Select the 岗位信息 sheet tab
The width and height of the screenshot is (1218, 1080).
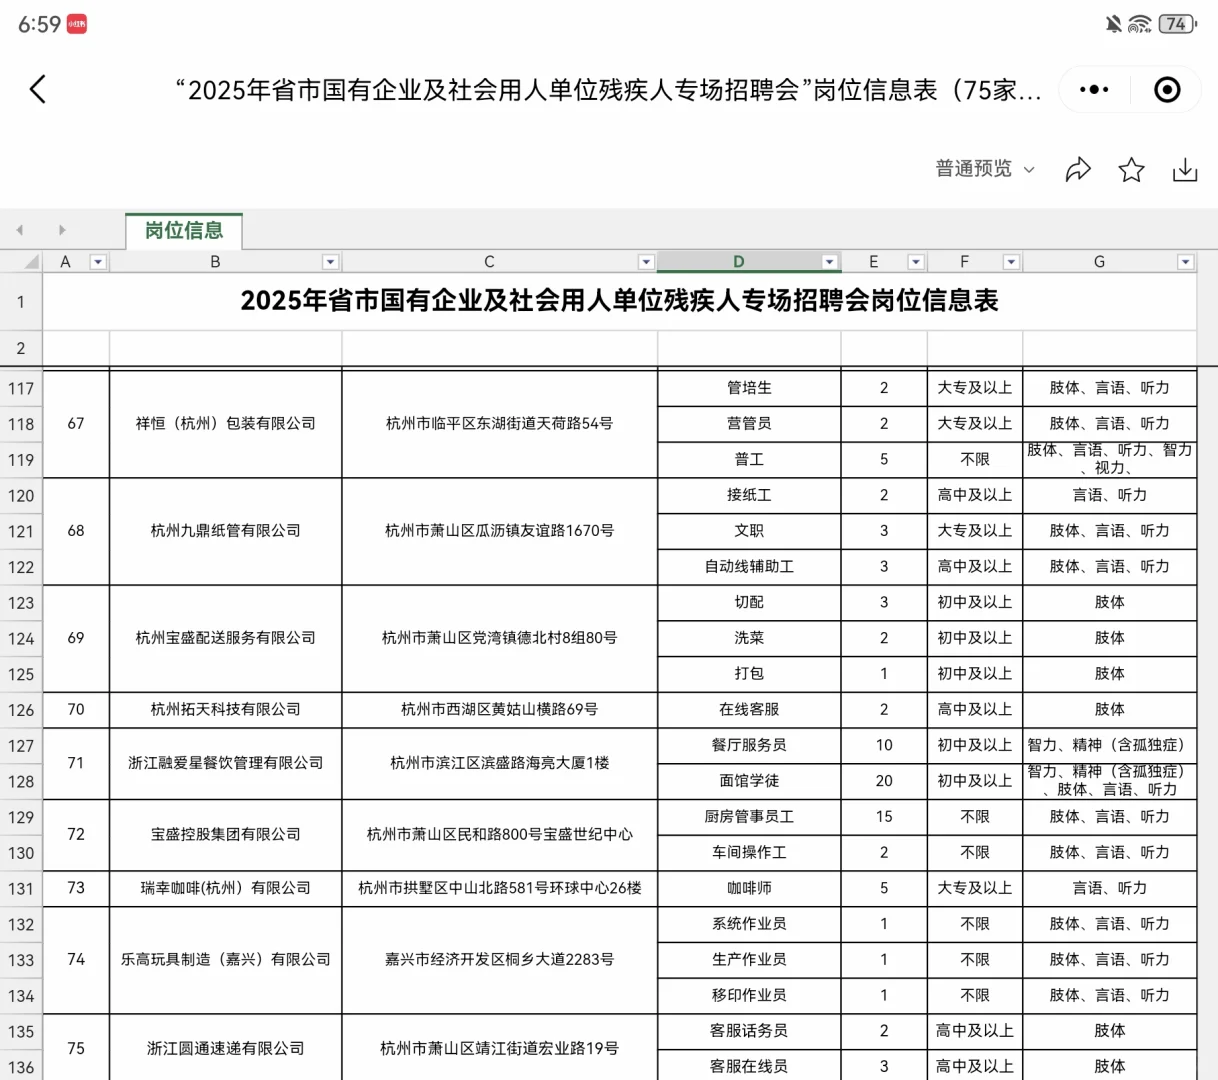click(x=184, y=231)
